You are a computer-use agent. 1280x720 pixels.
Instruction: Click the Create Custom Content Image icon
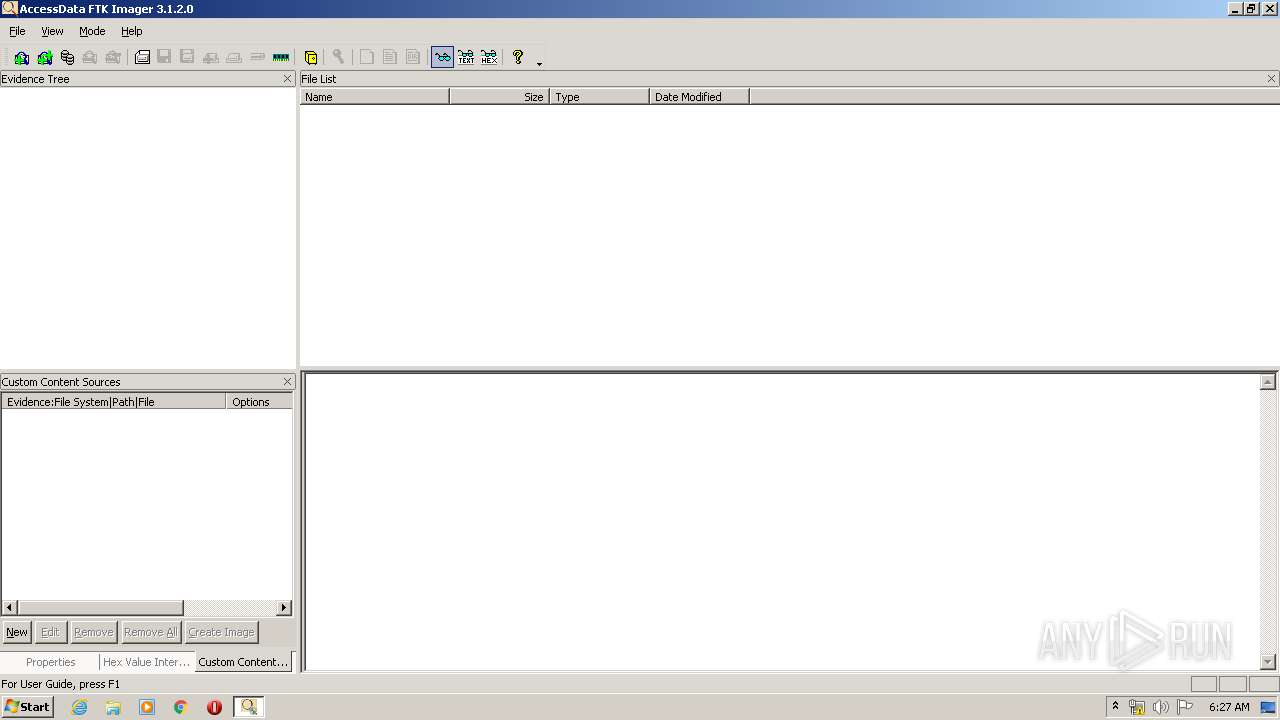point(233,57)
